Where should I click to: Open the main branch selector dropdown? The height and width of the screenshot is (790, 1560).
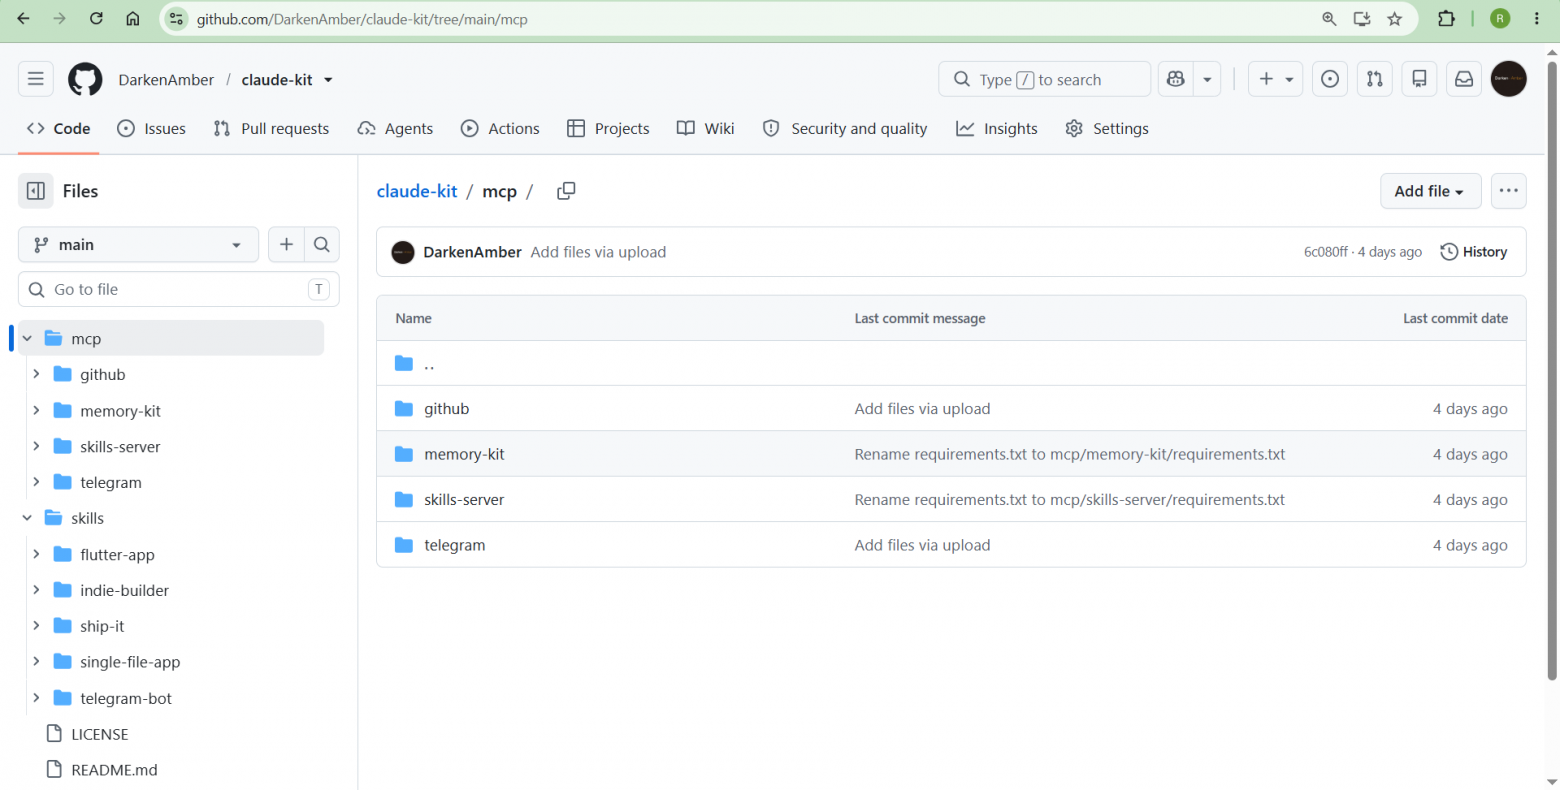pos(138,244)
